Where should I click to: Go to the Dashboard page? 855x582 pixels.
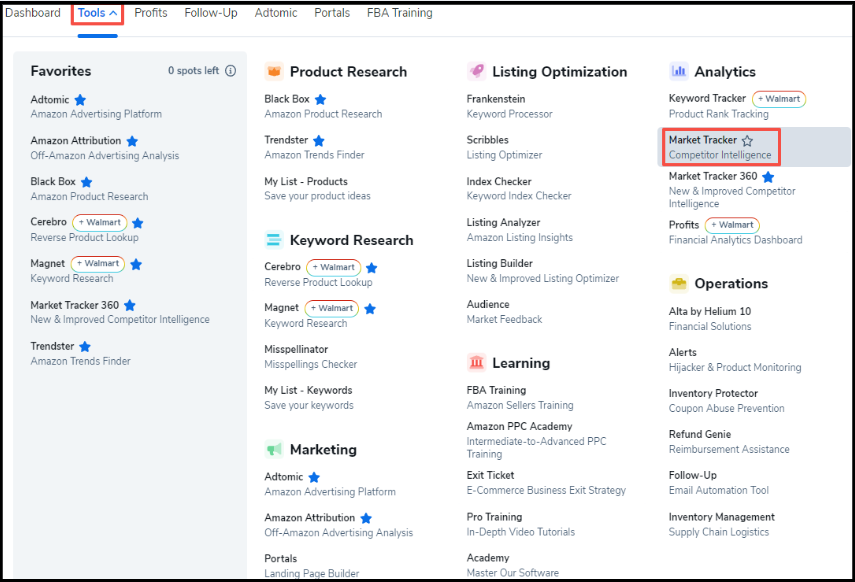[x=33, y=13]
